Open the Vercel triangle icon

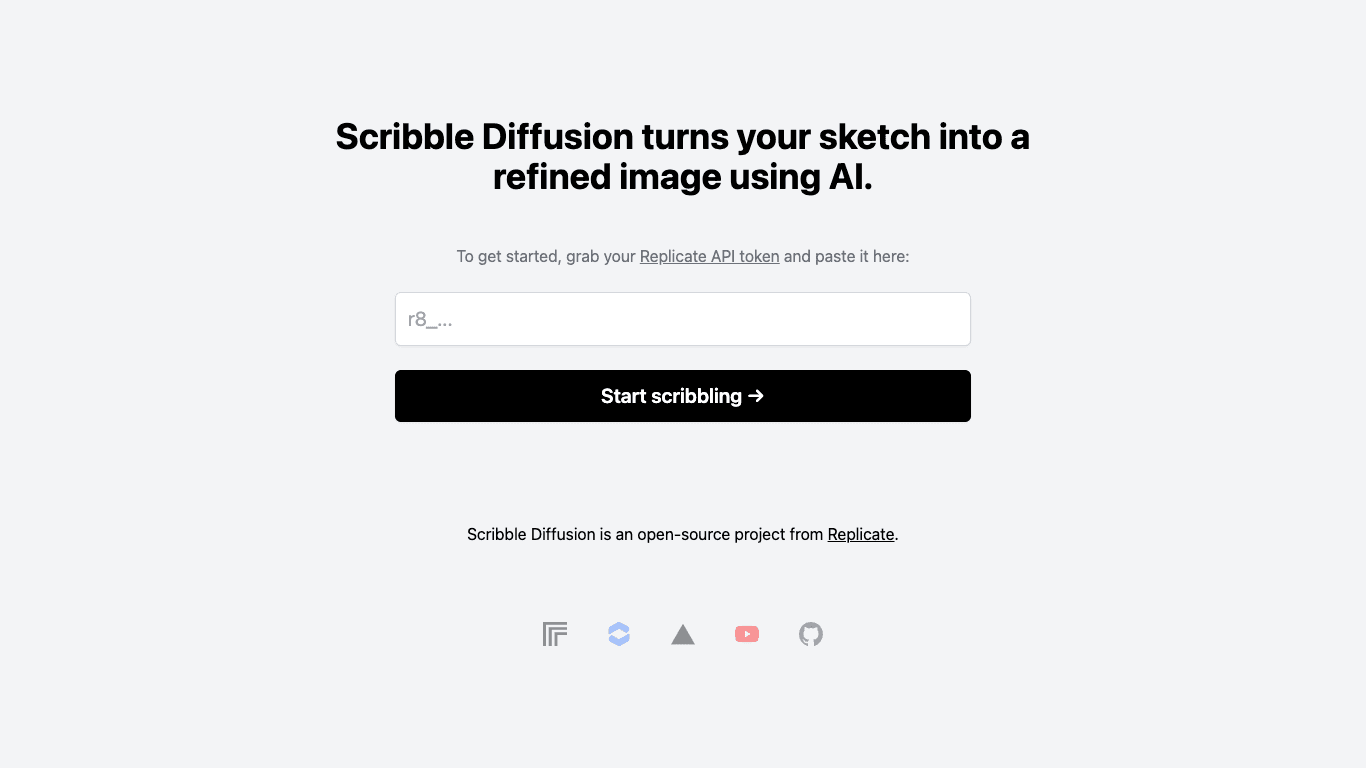tap(683, 634)
